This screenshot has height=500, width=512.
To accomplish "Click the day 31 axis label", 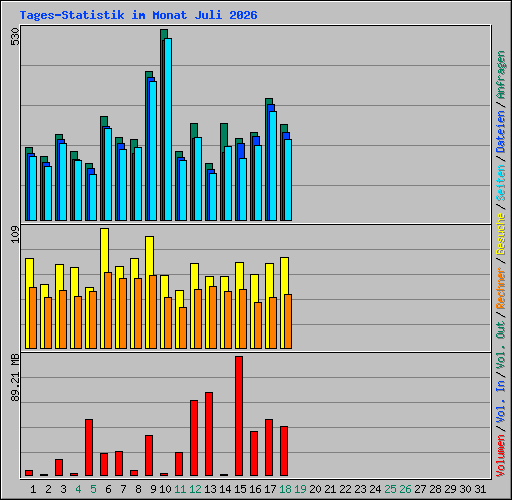I will click(x=480, y=489).
